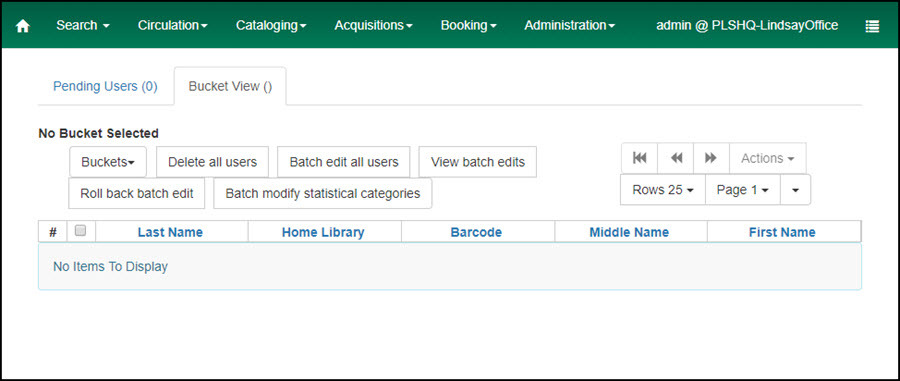
Task: Sort by Last Name column
Action: [170, 232]
